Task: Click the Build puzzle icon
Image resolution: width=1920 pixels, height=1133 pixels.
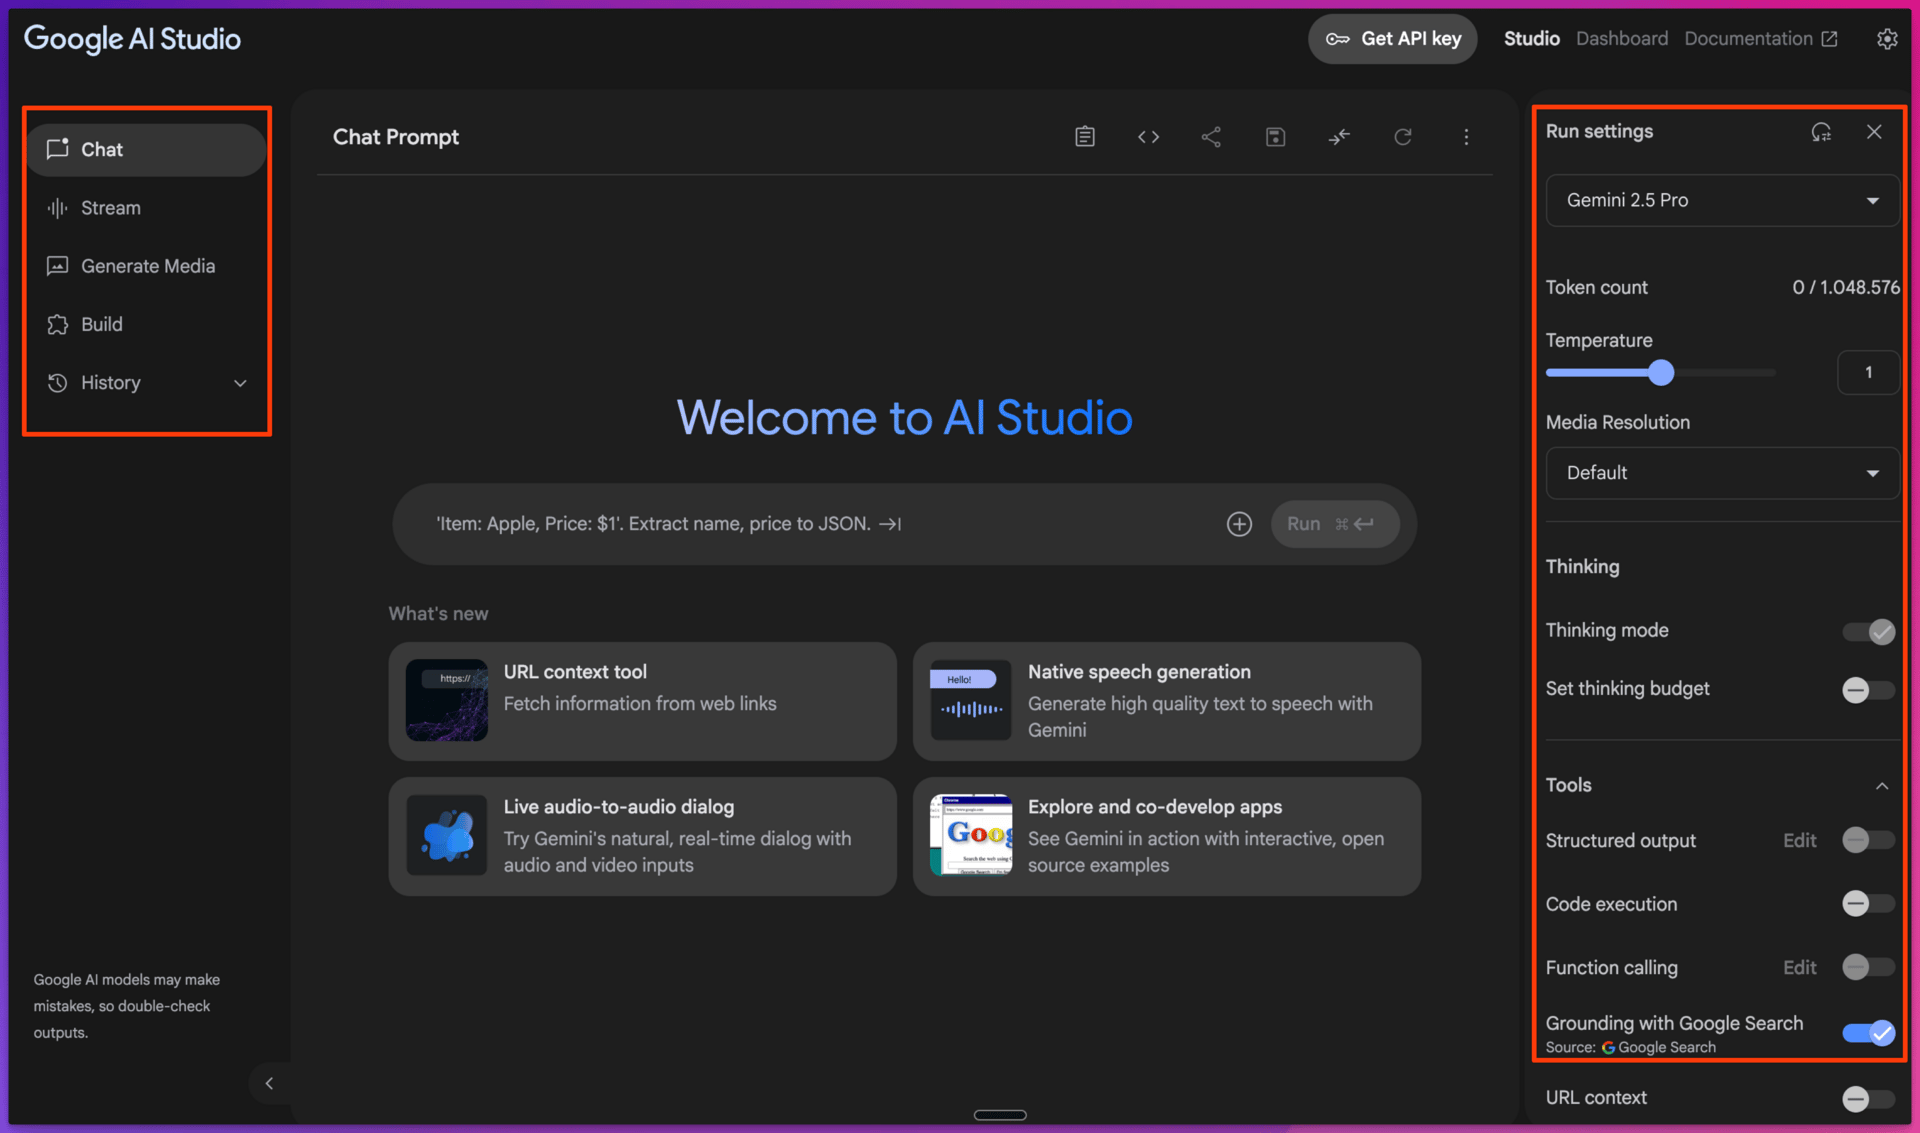Action: tap(58, 324)
